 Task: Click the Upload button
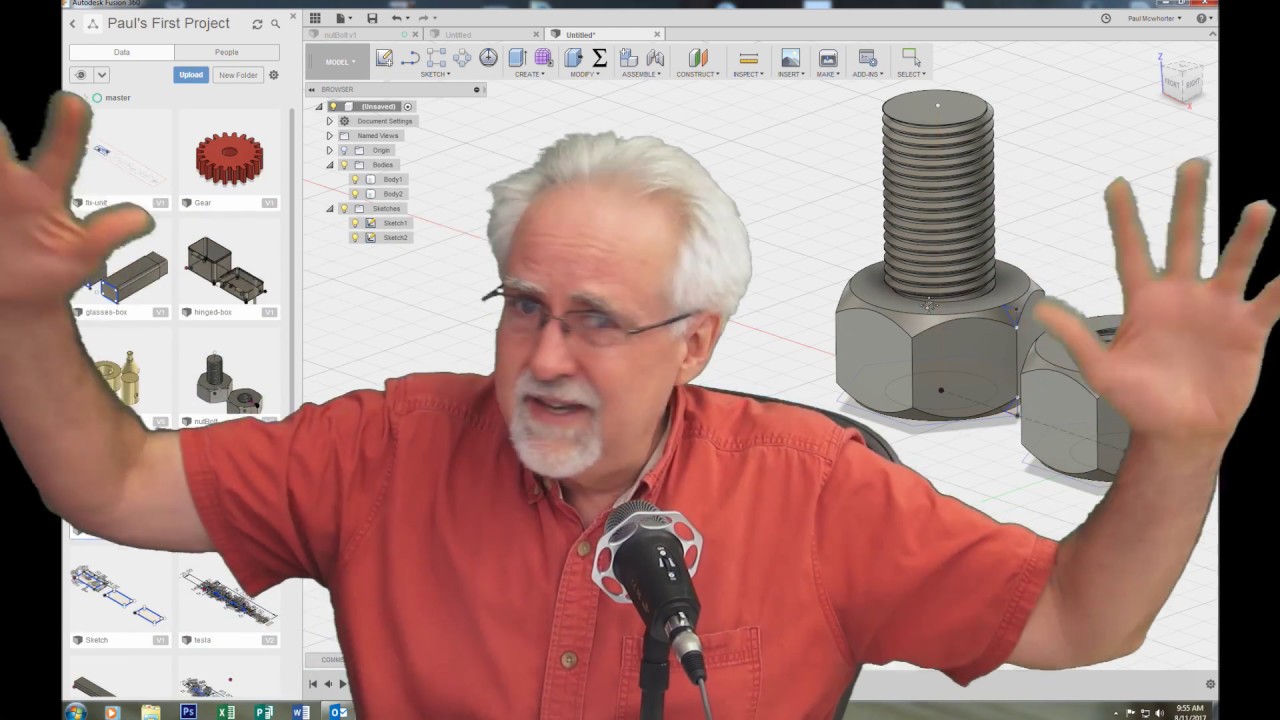coord(191,75)
